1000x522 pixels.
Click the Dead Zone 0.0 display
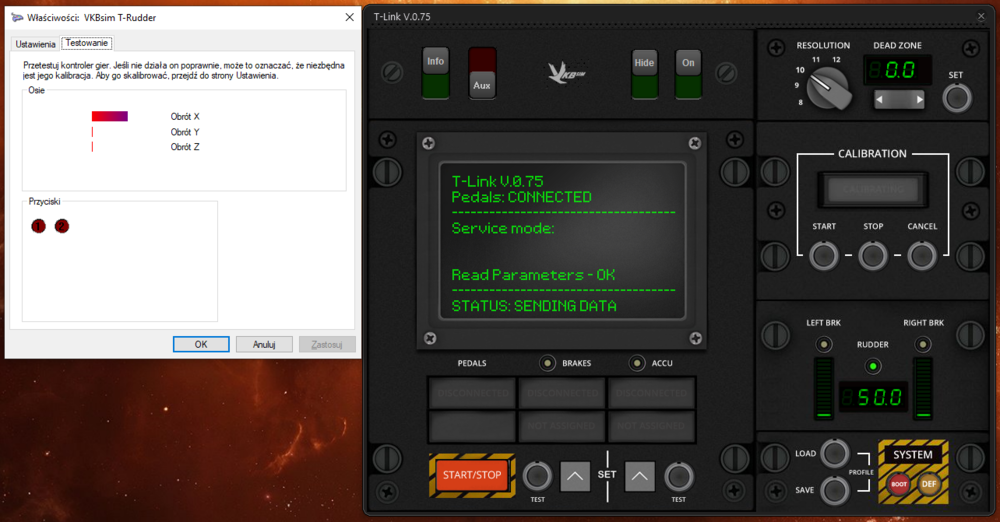tap(897, 70)
